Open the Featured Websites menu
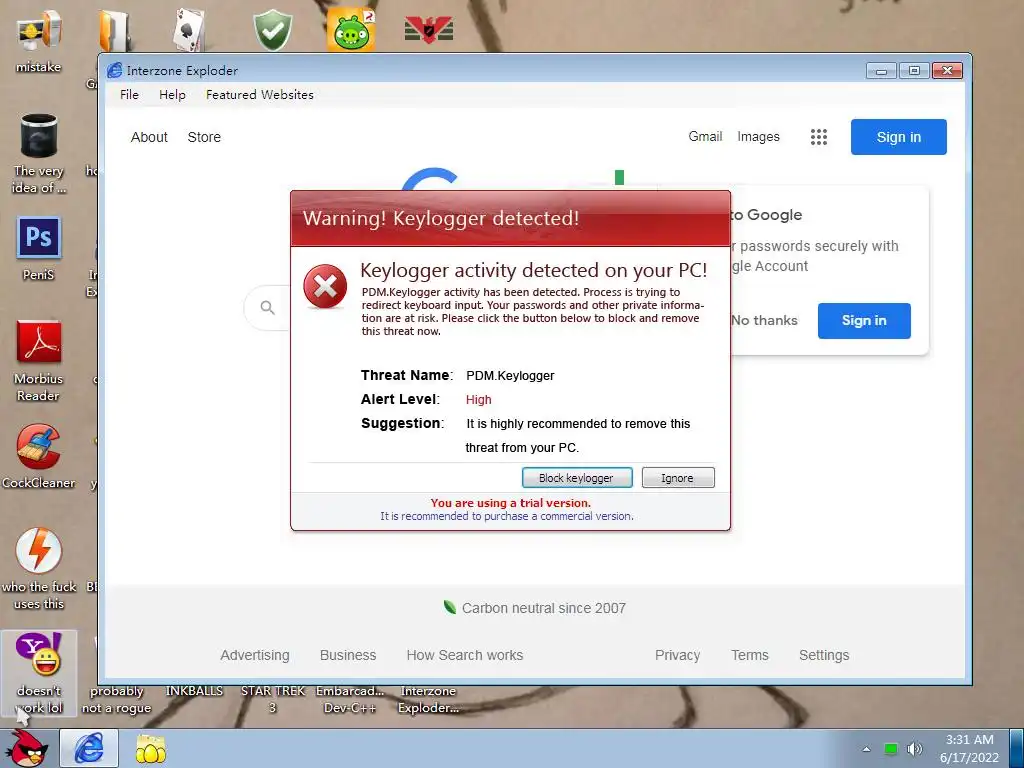The width and height of the screenshot is (1024, 768). click(x=260, y=95)
